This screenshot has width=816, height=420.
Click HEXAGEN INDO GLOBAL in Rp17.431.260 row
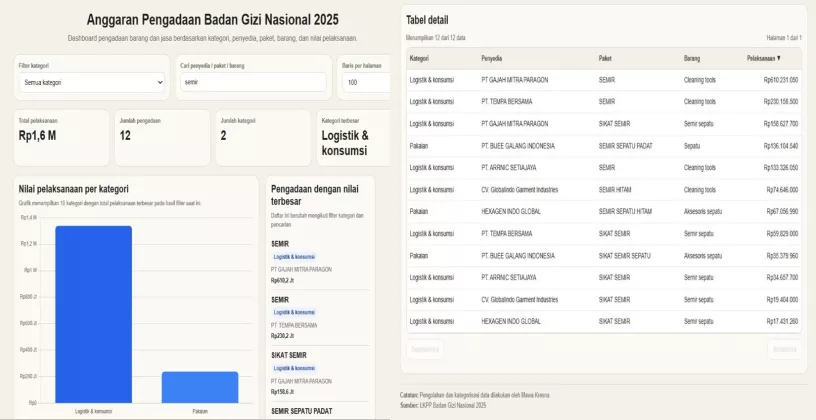(511, 321)
